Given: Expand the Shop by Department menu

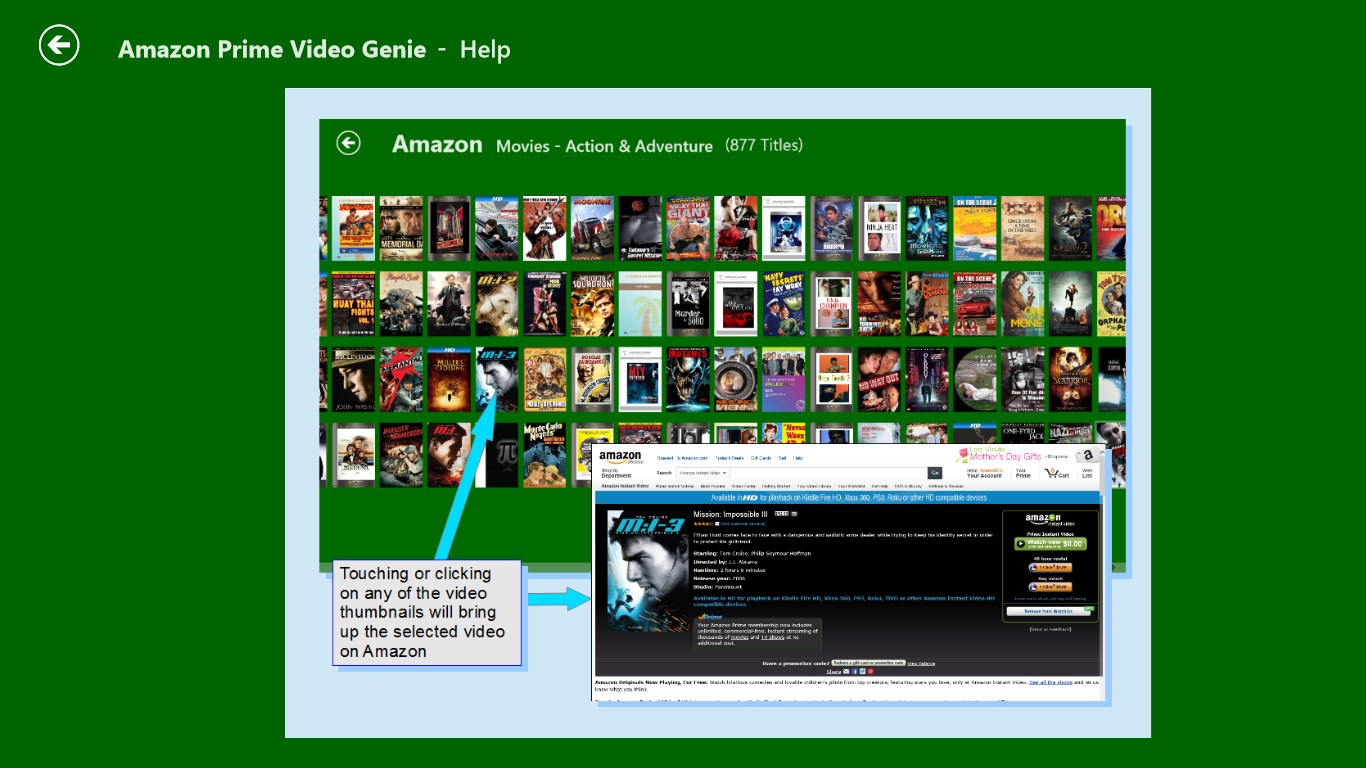Looking at the screenshot, I should point(616,473).
